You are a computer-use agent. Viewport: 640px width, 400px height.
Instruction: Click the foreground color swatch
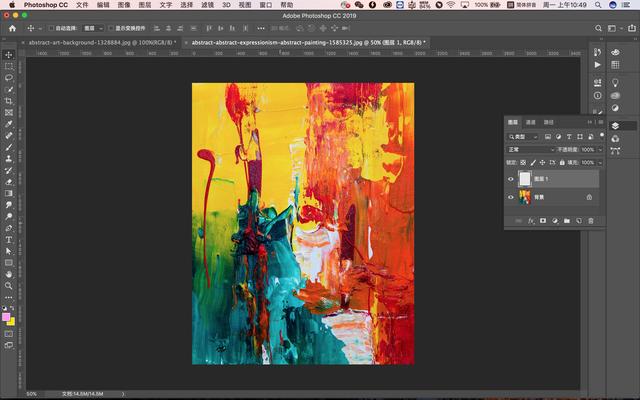[x=7, y=317]
